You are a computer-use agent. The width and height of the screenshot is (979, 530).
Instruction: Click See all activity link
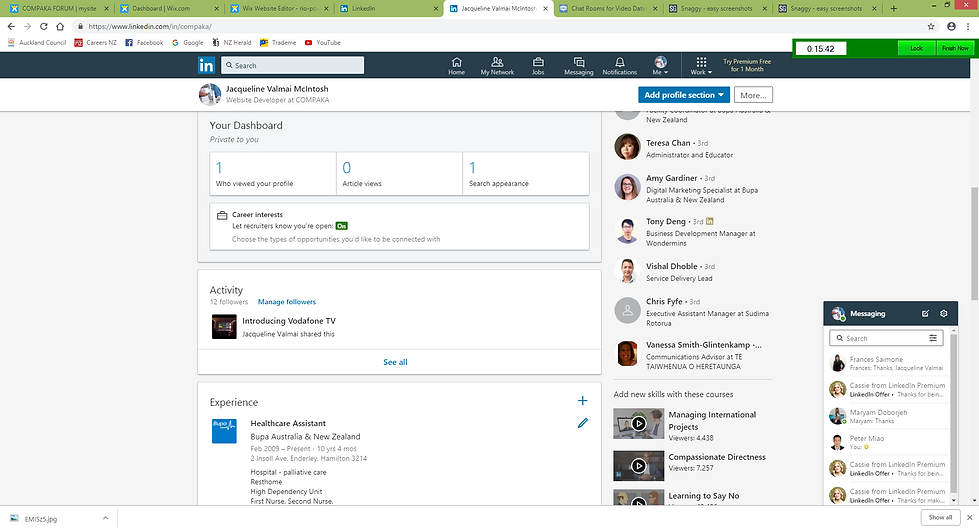(395, 362)
